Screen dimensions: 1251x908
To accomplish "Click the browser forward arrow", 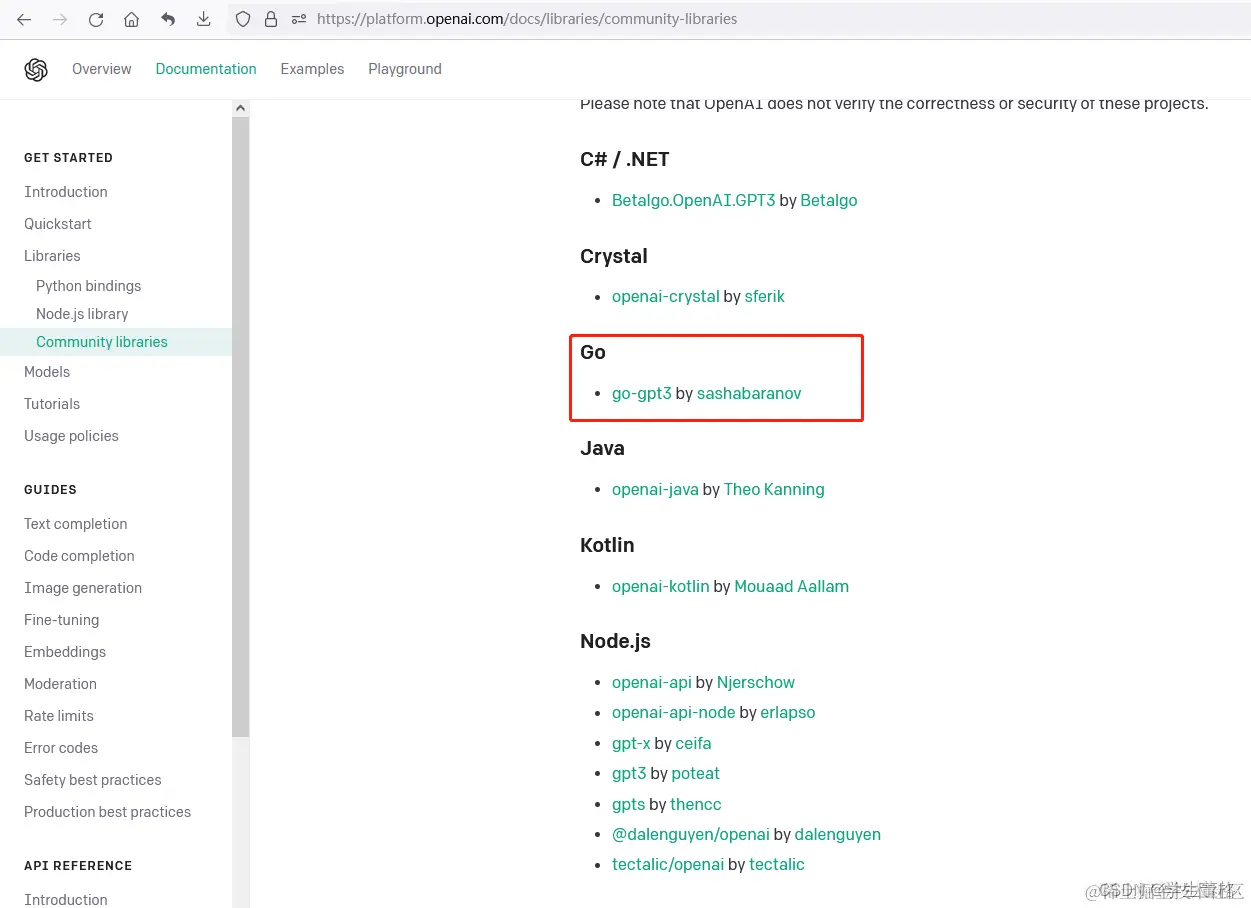I will click(x=60, y=19).
